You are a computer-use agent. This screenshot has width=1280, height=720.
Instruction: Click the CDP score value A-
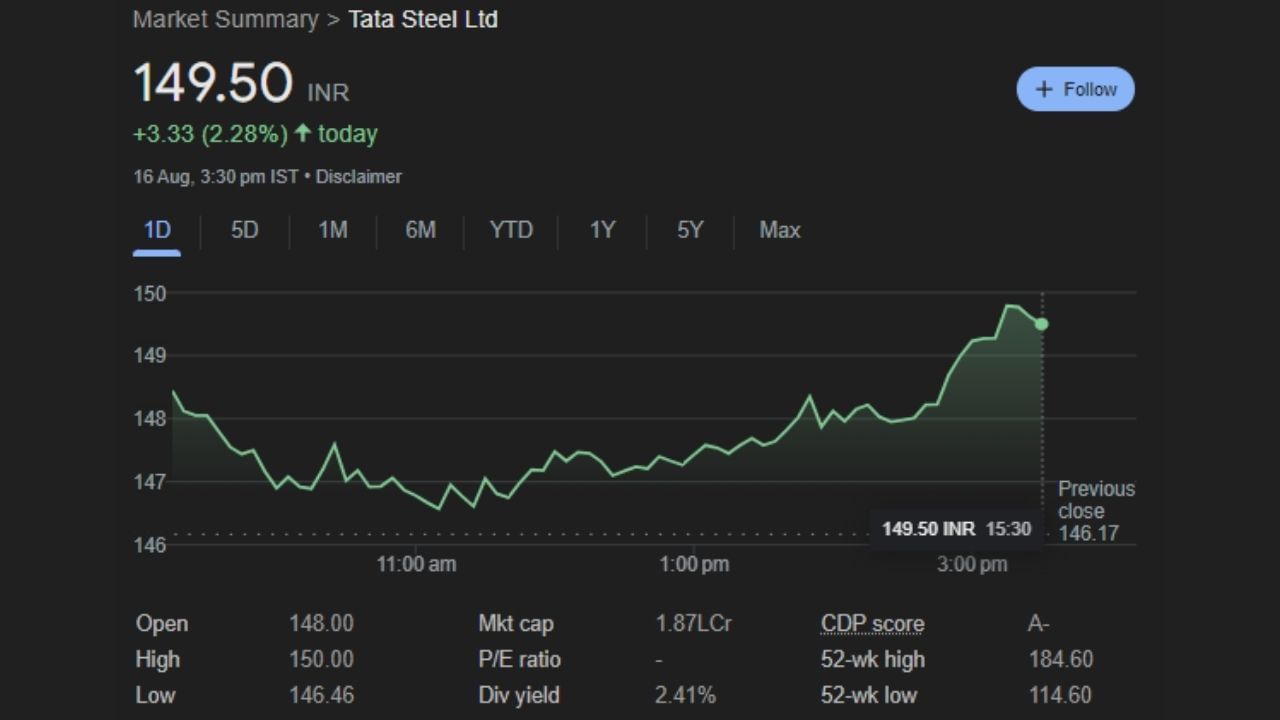[x=1039, y=624]
